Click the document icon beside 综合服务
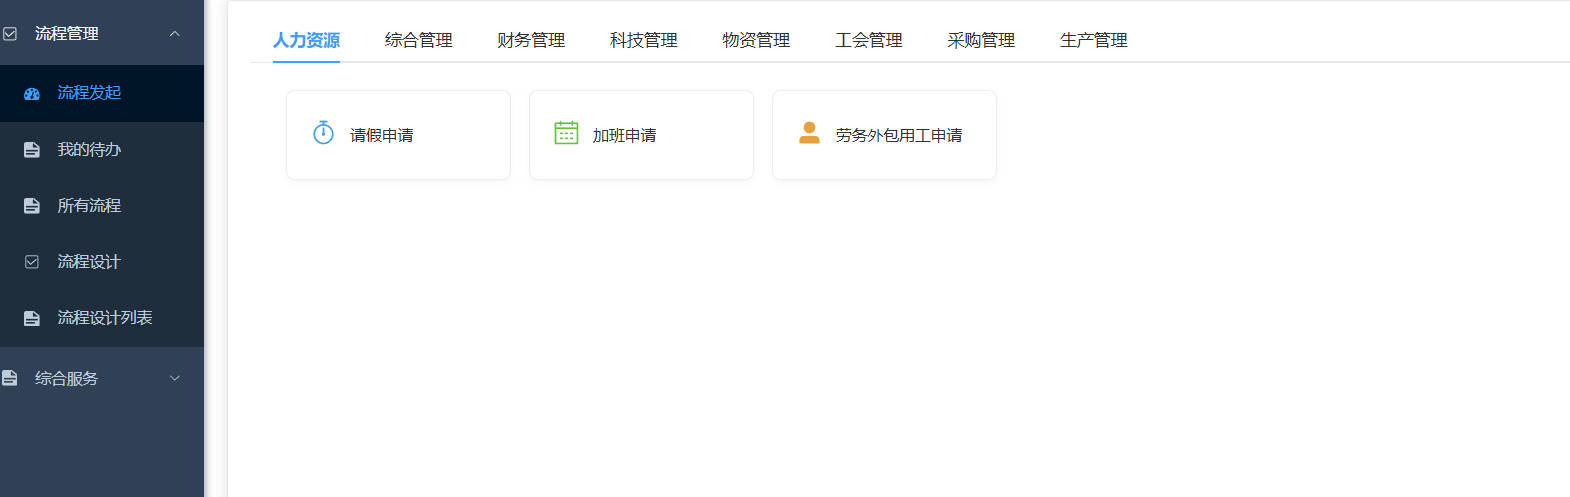Viewport: 1570px width, 497px height. (10, 378)
